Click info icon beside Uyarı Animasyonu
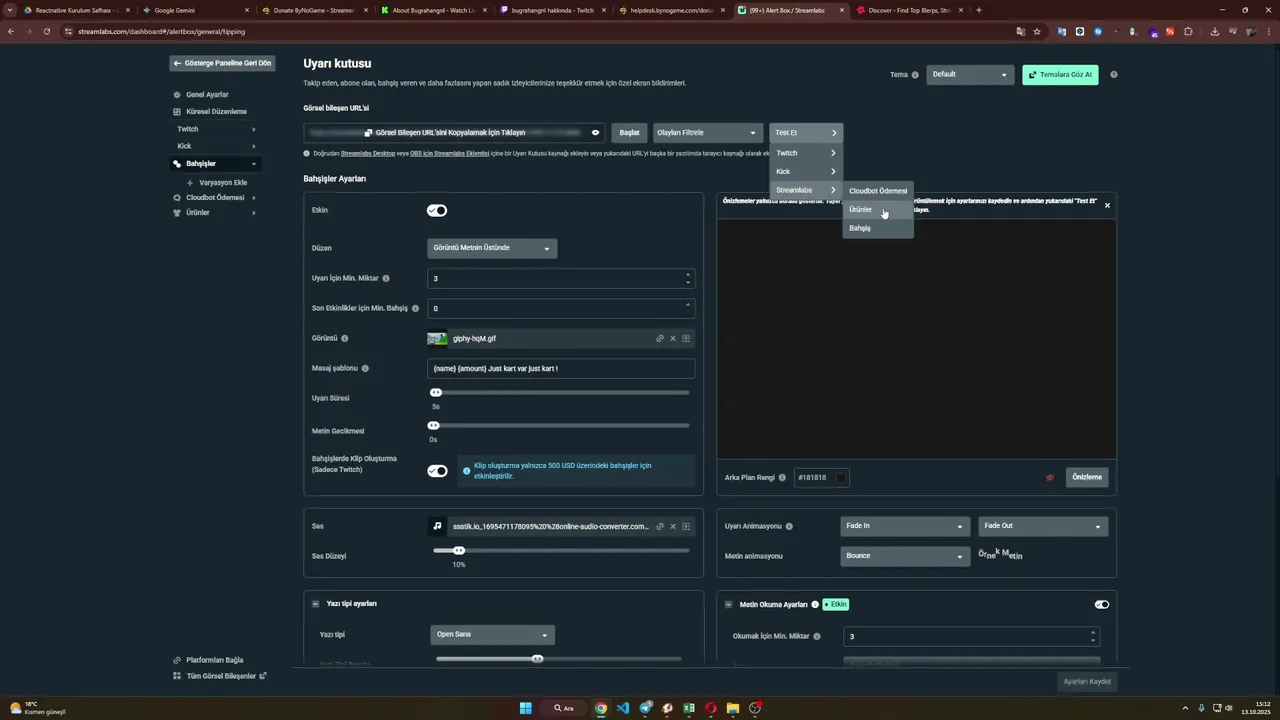 pos(789,526)
